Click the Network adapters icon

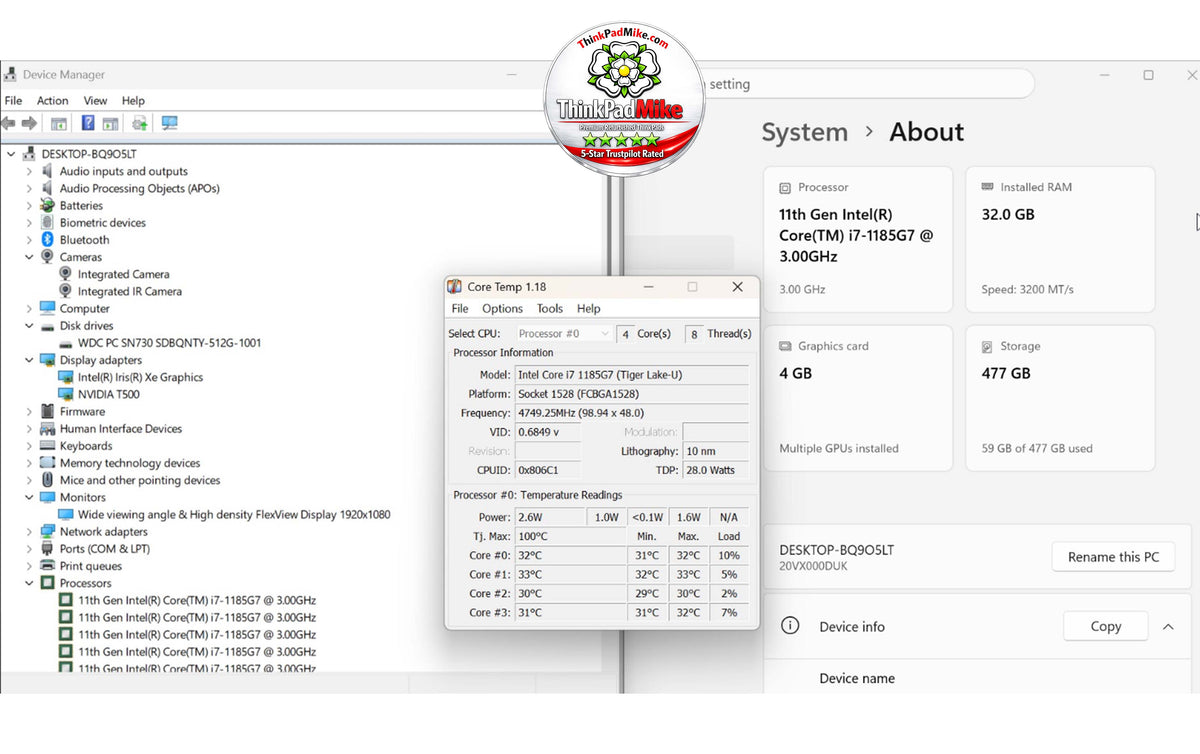[x=47, y=532]
